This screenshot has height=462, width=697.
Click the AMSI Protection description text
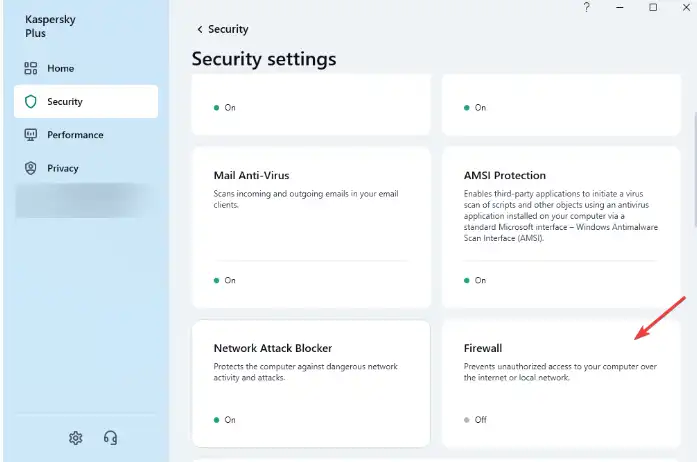[561, 216]
